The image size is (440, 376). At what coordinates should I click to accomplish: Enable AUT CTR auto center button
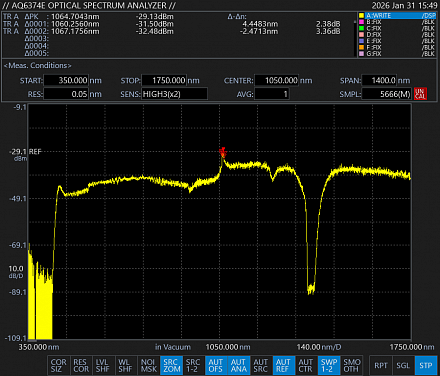306,365
